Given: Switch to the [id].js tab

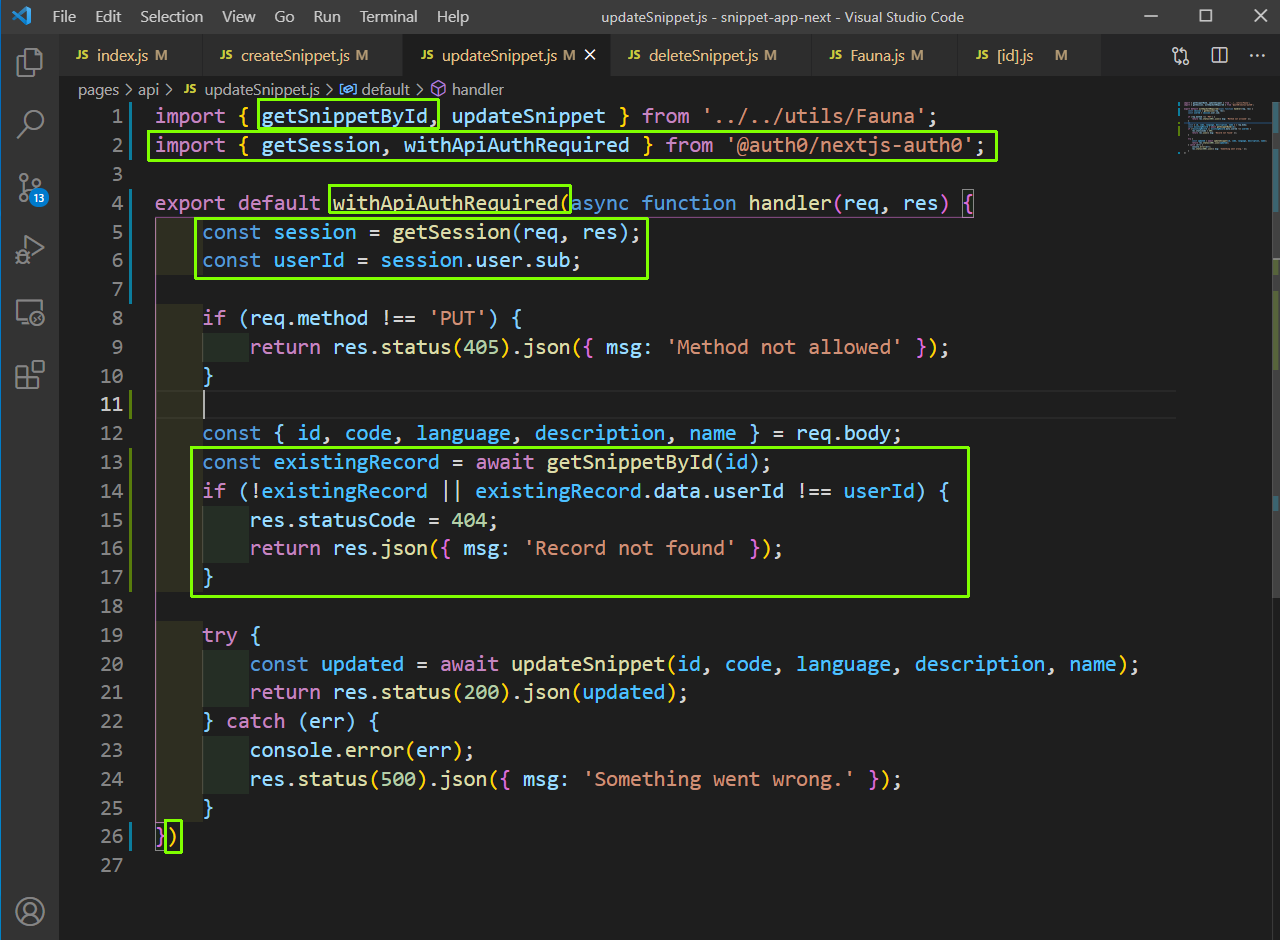Looking at the screenshot, I should [x=1031, y=56].
